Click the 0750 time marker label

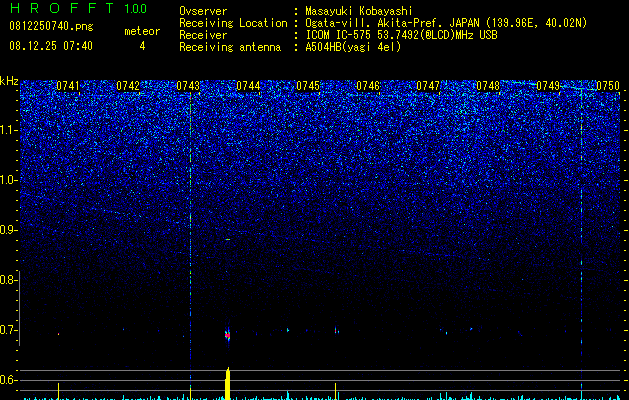pos(608,86)
